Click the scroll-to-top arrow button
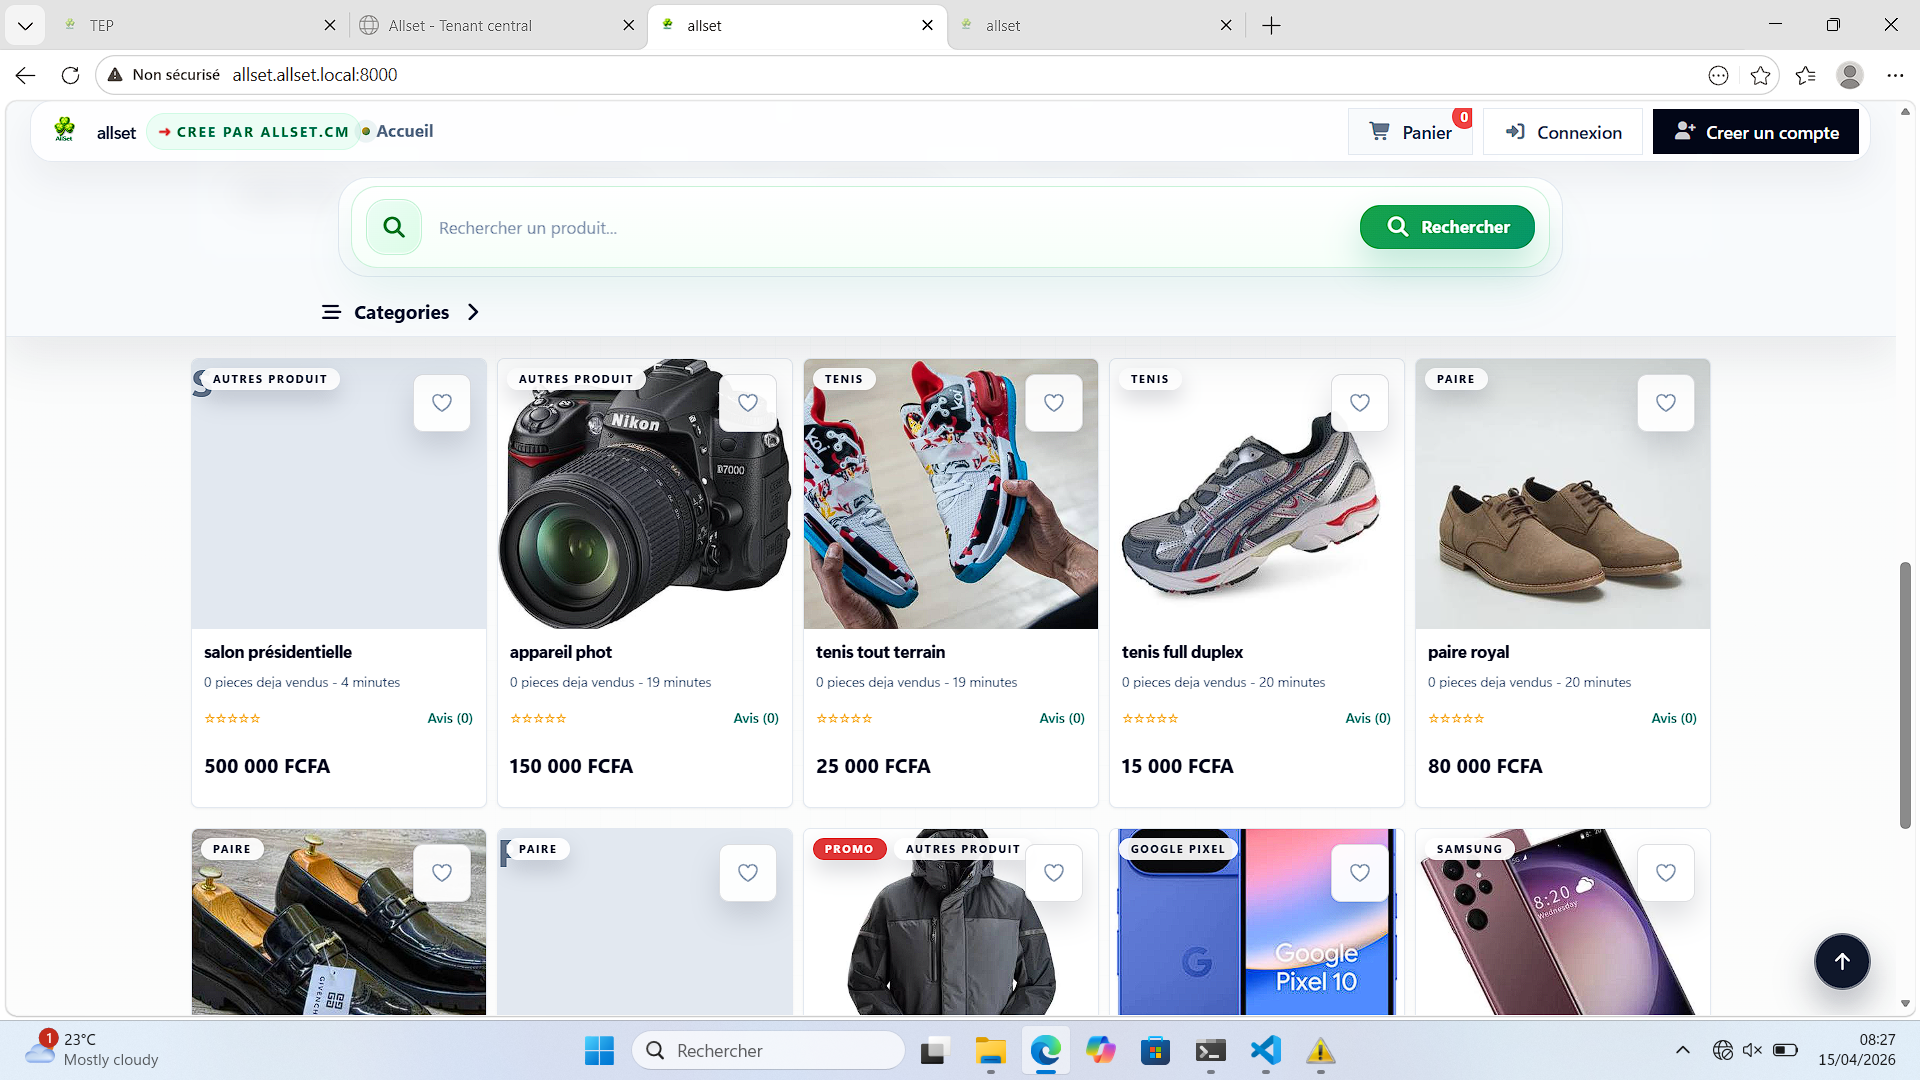The image size is (1920, 1080). (1842, 962)
